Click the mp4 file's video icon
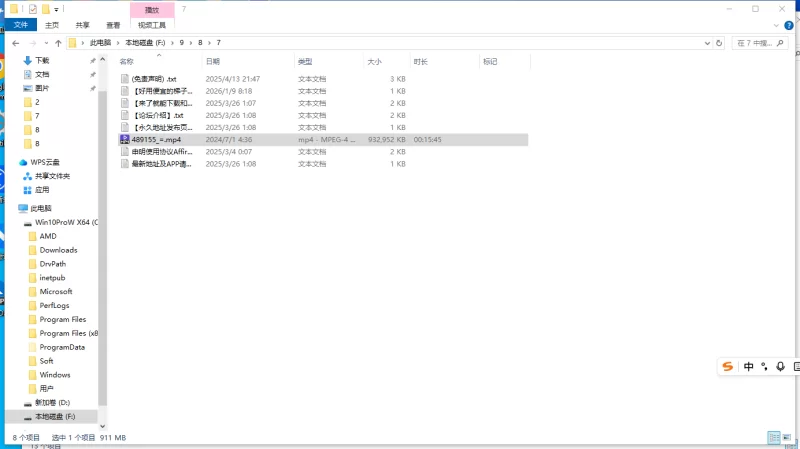 coord(124,139)
